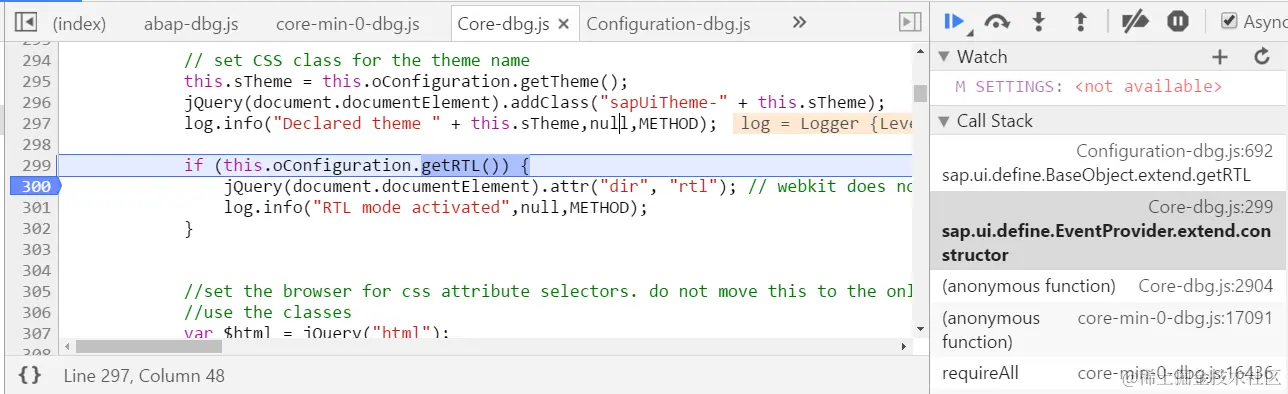Click the editor horizontal scrollbar right arrow
The image size is (1288, 394).
click(x=904, y=346)
